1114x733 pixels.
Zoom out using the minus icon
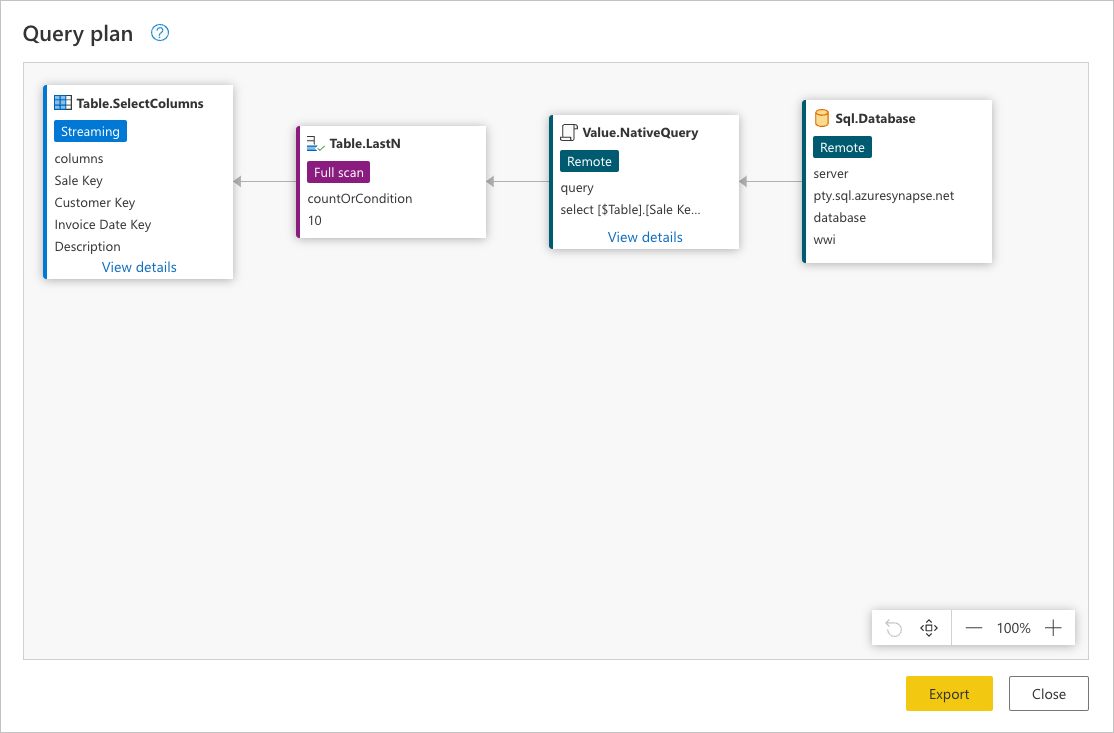point(974,628)
